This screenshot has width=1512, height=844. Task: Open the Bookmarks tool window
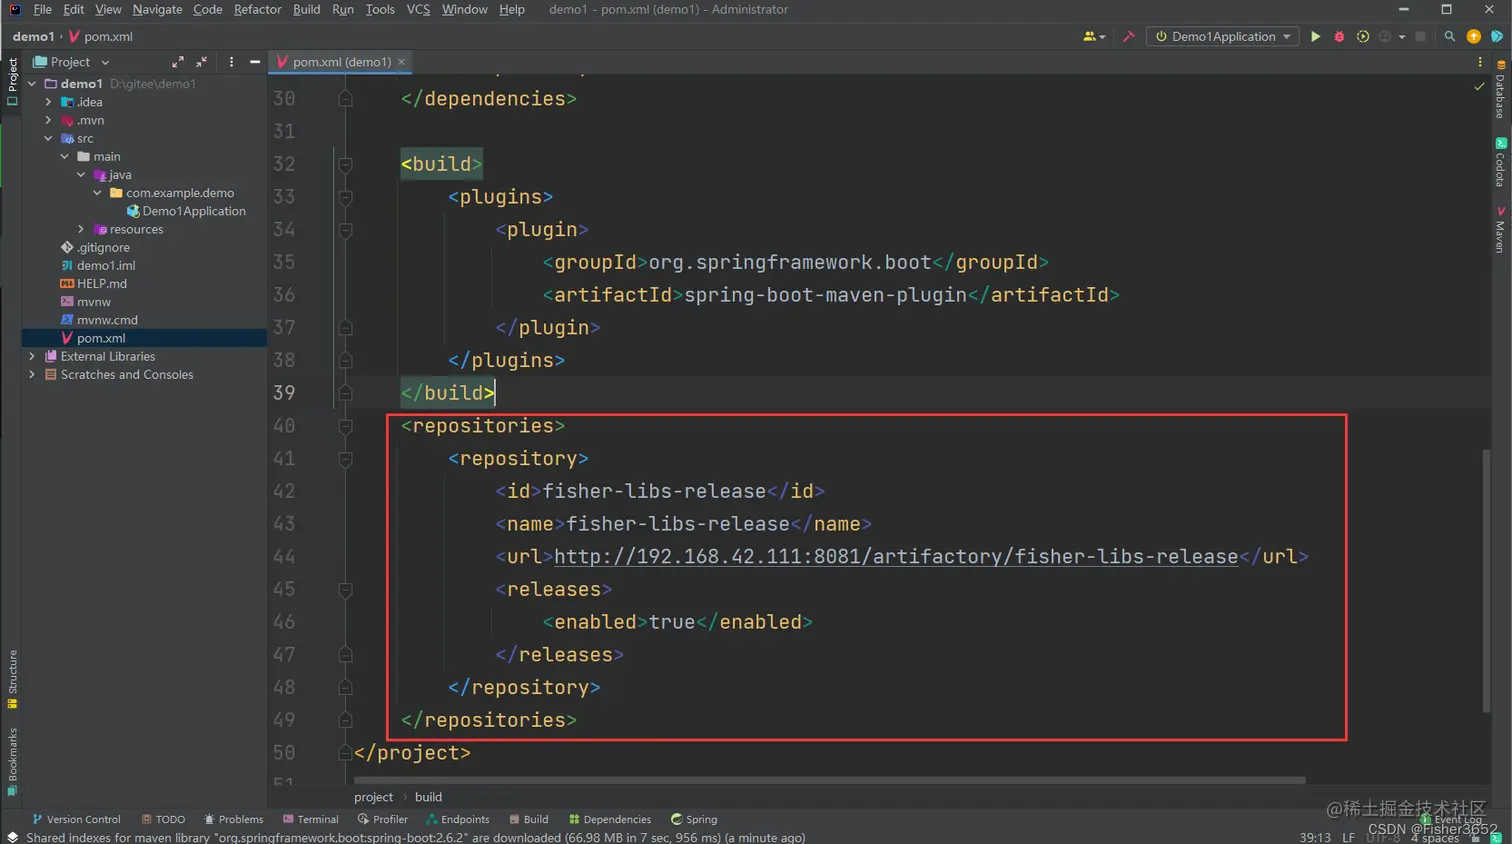12,762
